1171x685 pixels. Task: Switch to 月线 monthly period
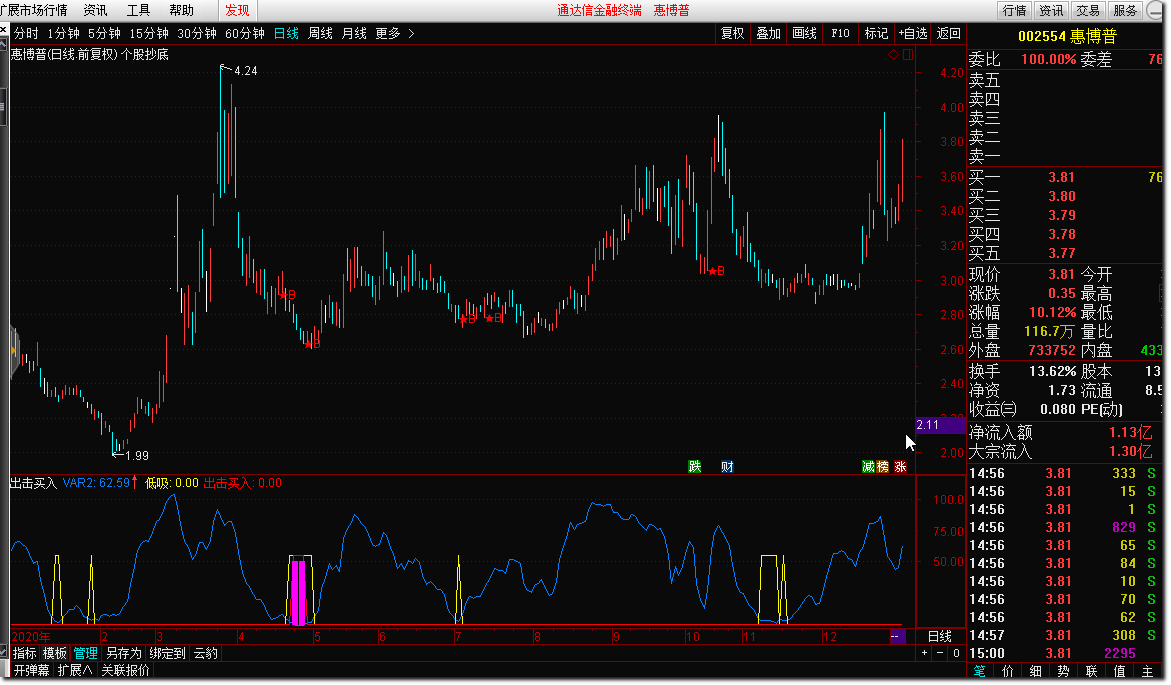coord(354,34)
